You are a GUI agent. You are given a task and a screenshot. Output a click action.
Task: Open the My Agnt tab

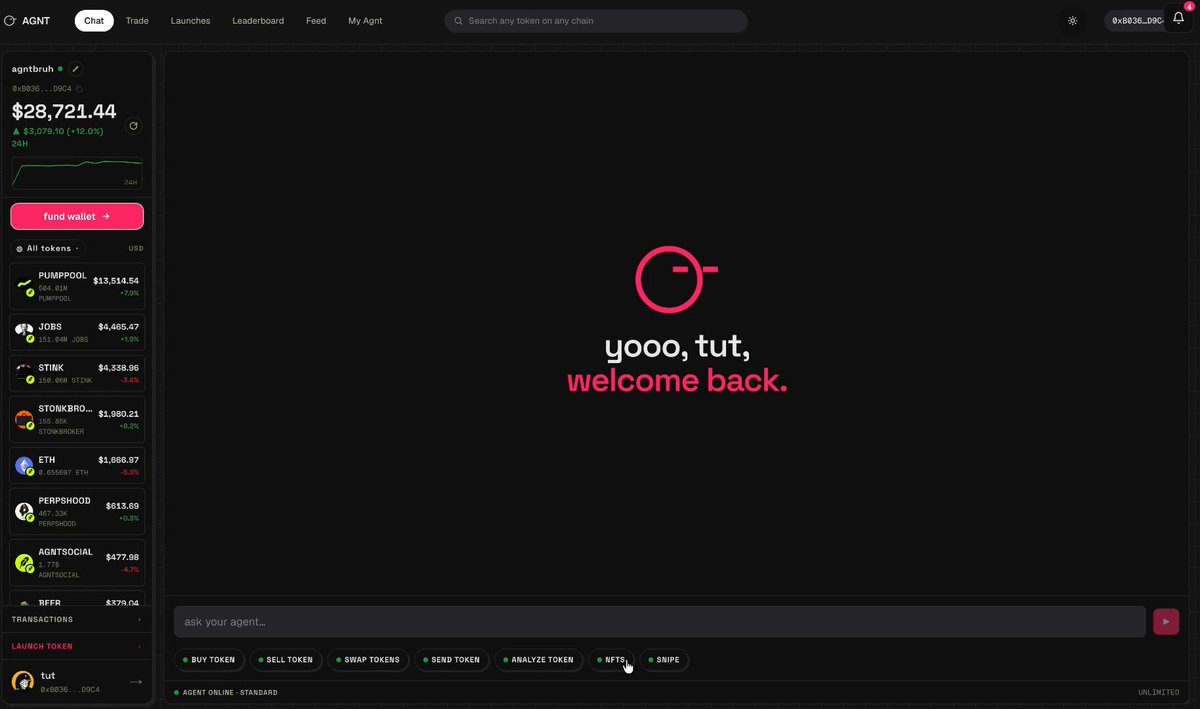click(x=365, y=20)
